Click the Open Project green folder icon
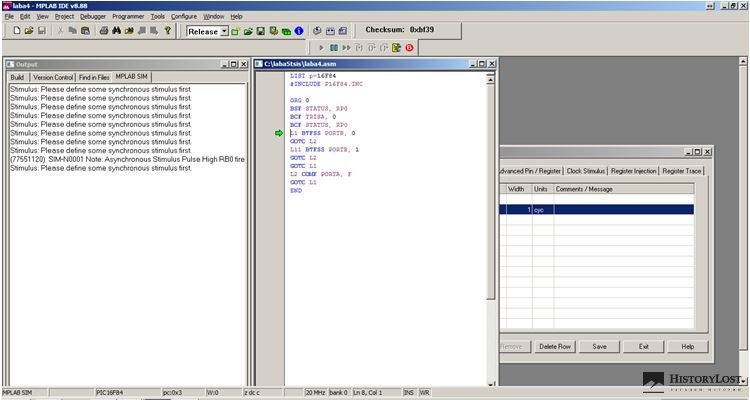The height and width of the screenshot is (400, 750). tap(248, 32)
